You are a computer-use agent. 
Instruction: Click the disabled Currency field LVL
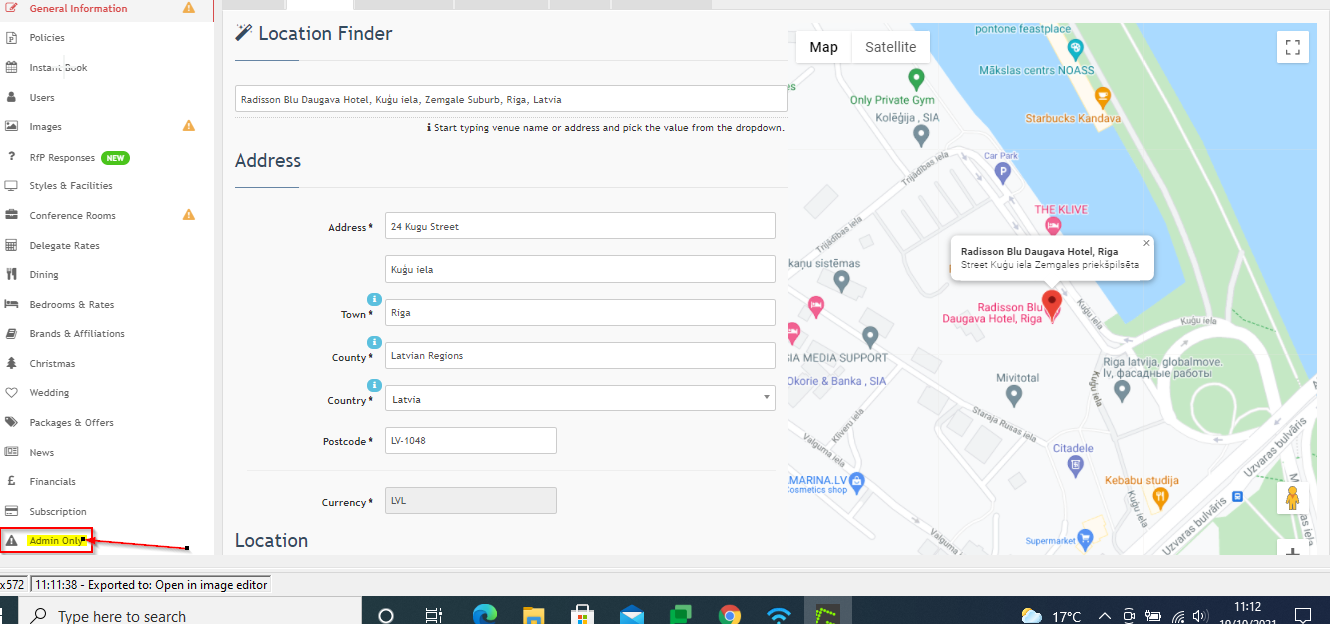coord(471,500)
